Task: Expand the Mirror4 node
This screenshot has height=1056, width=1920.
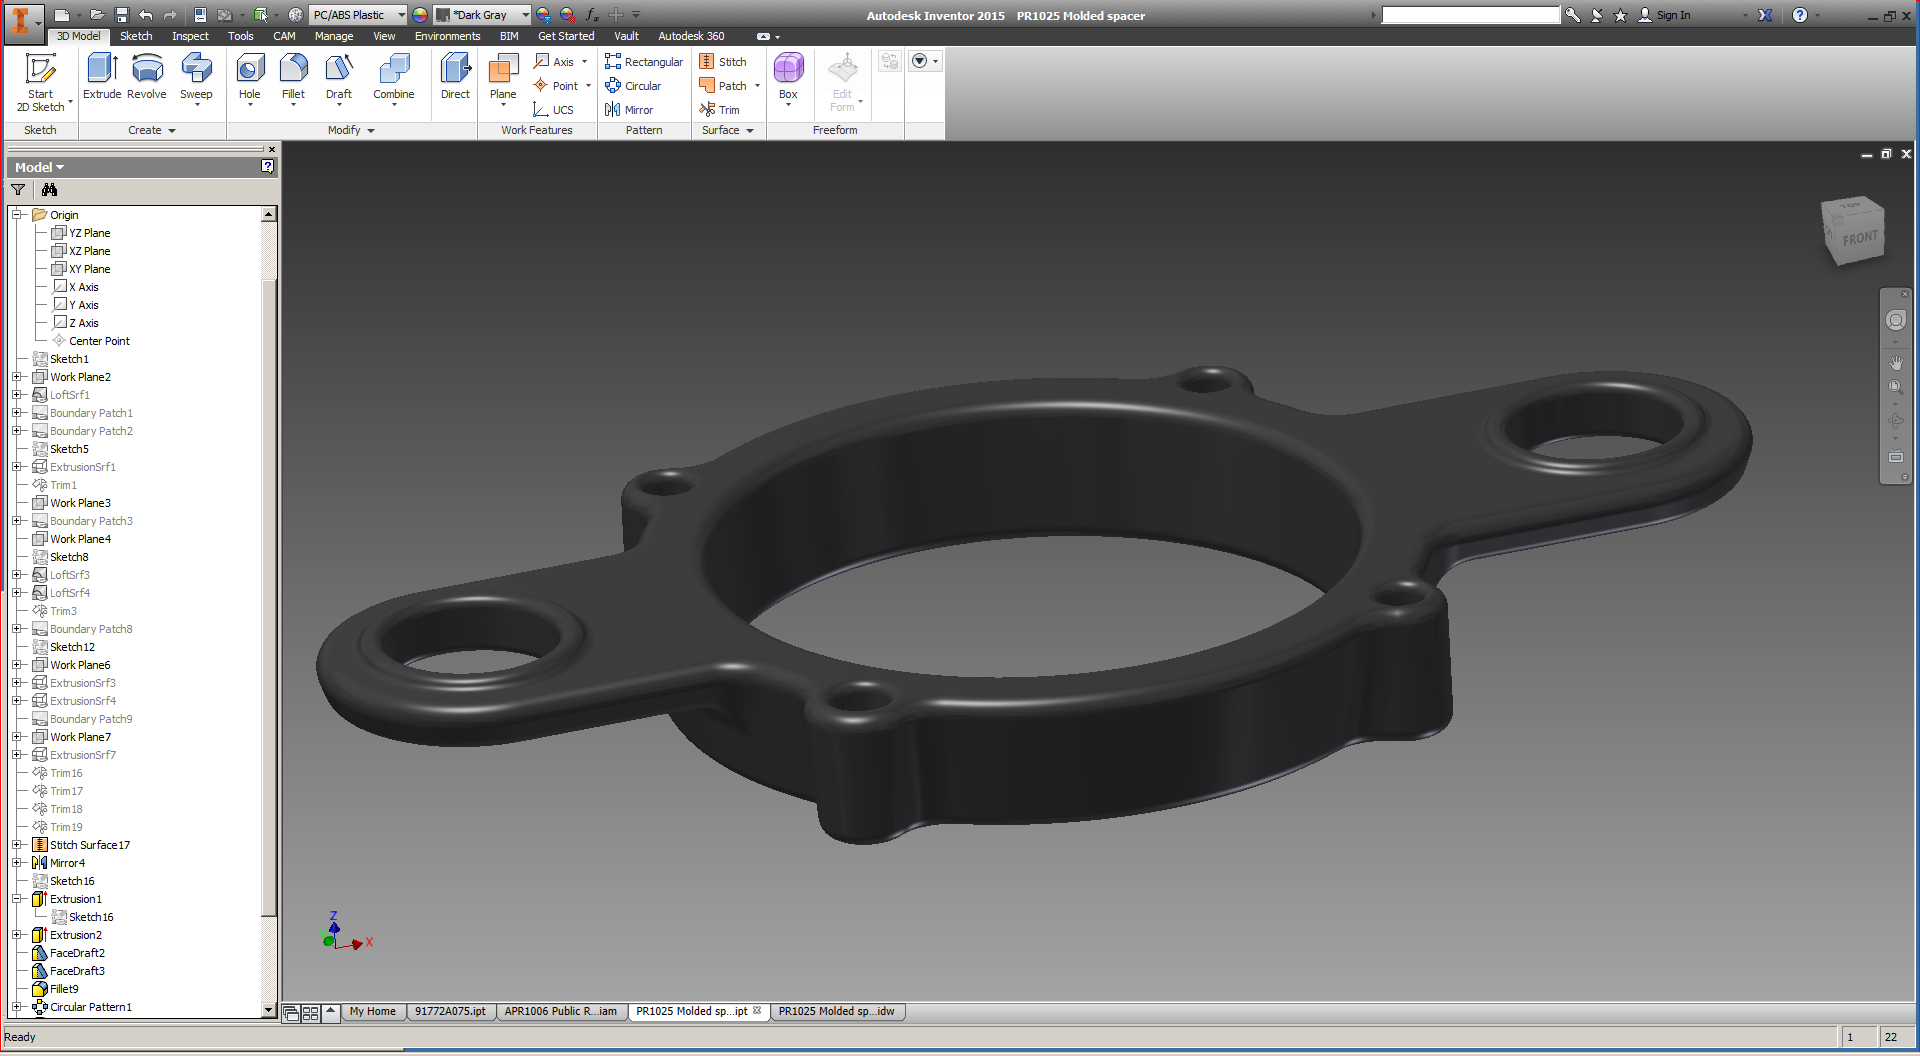Action: (17, 863)
